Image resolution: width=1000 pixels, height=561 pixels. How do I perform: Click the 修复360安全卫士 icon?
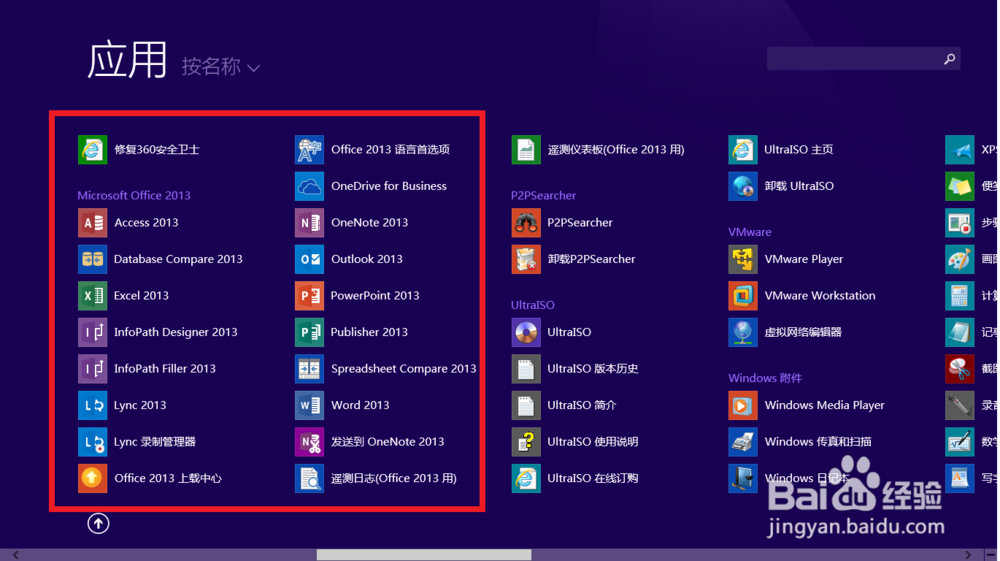[92, 149]
